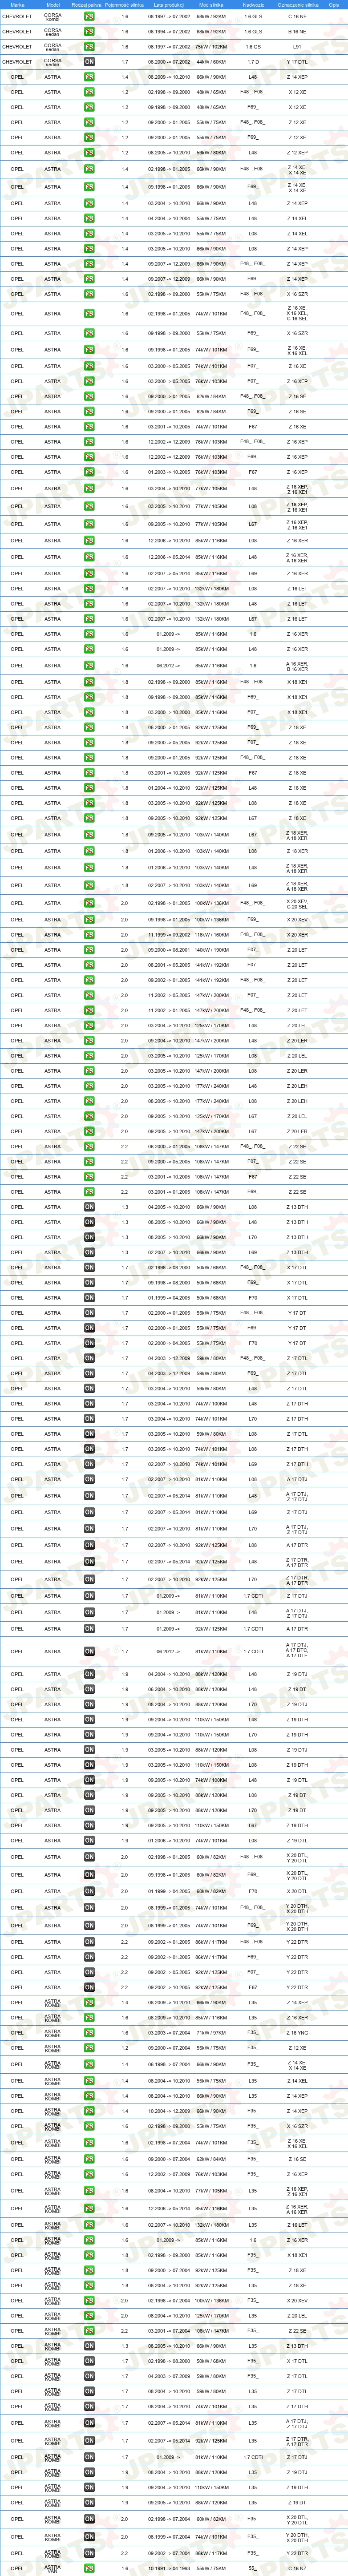The image size is (348, 2576).
Task: Click petrol icon in Chevrolet Corsa B 16 NE row
Action: 89,31
